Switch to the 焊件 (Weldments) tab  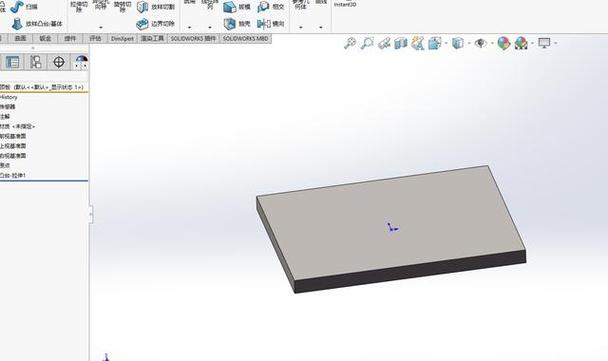[70, 38]
